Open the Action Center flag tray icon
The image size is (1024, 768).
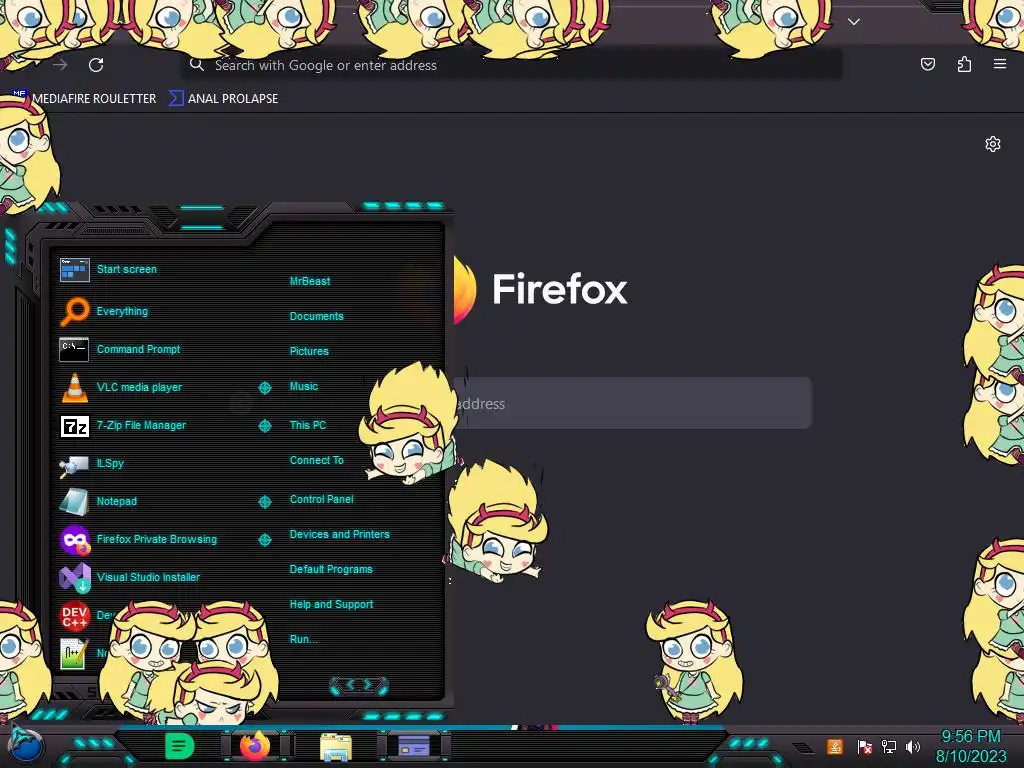tap(864, 746)
